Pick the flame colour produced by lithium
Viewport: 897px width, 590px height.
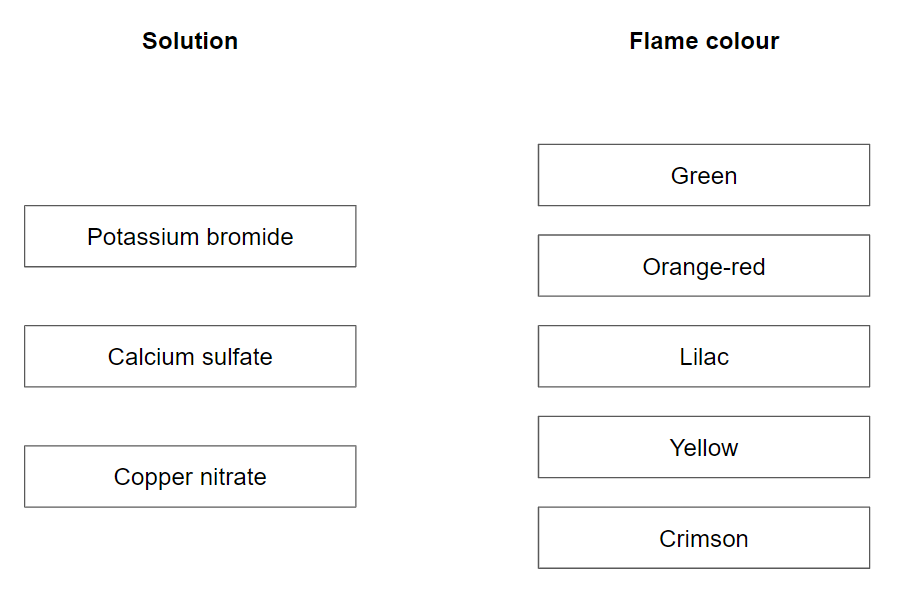(x=703, y=538)
